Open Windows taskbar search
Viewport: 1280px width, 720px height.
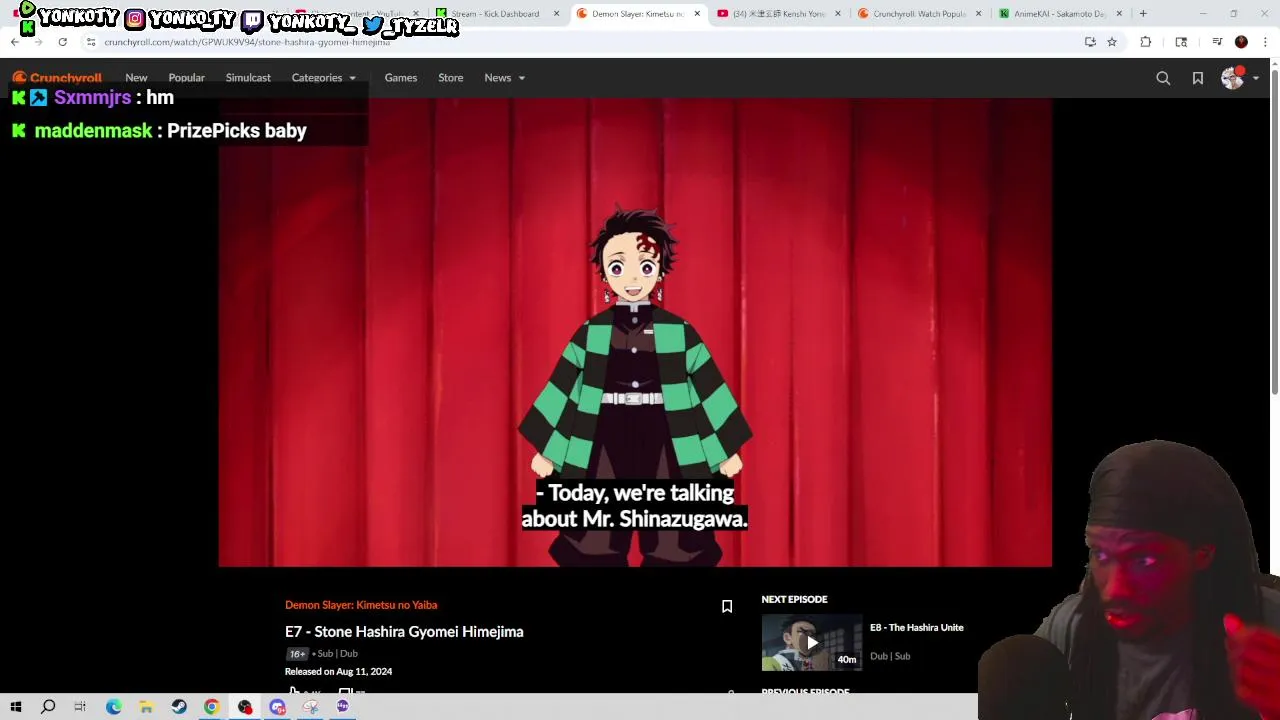(48, 707)
